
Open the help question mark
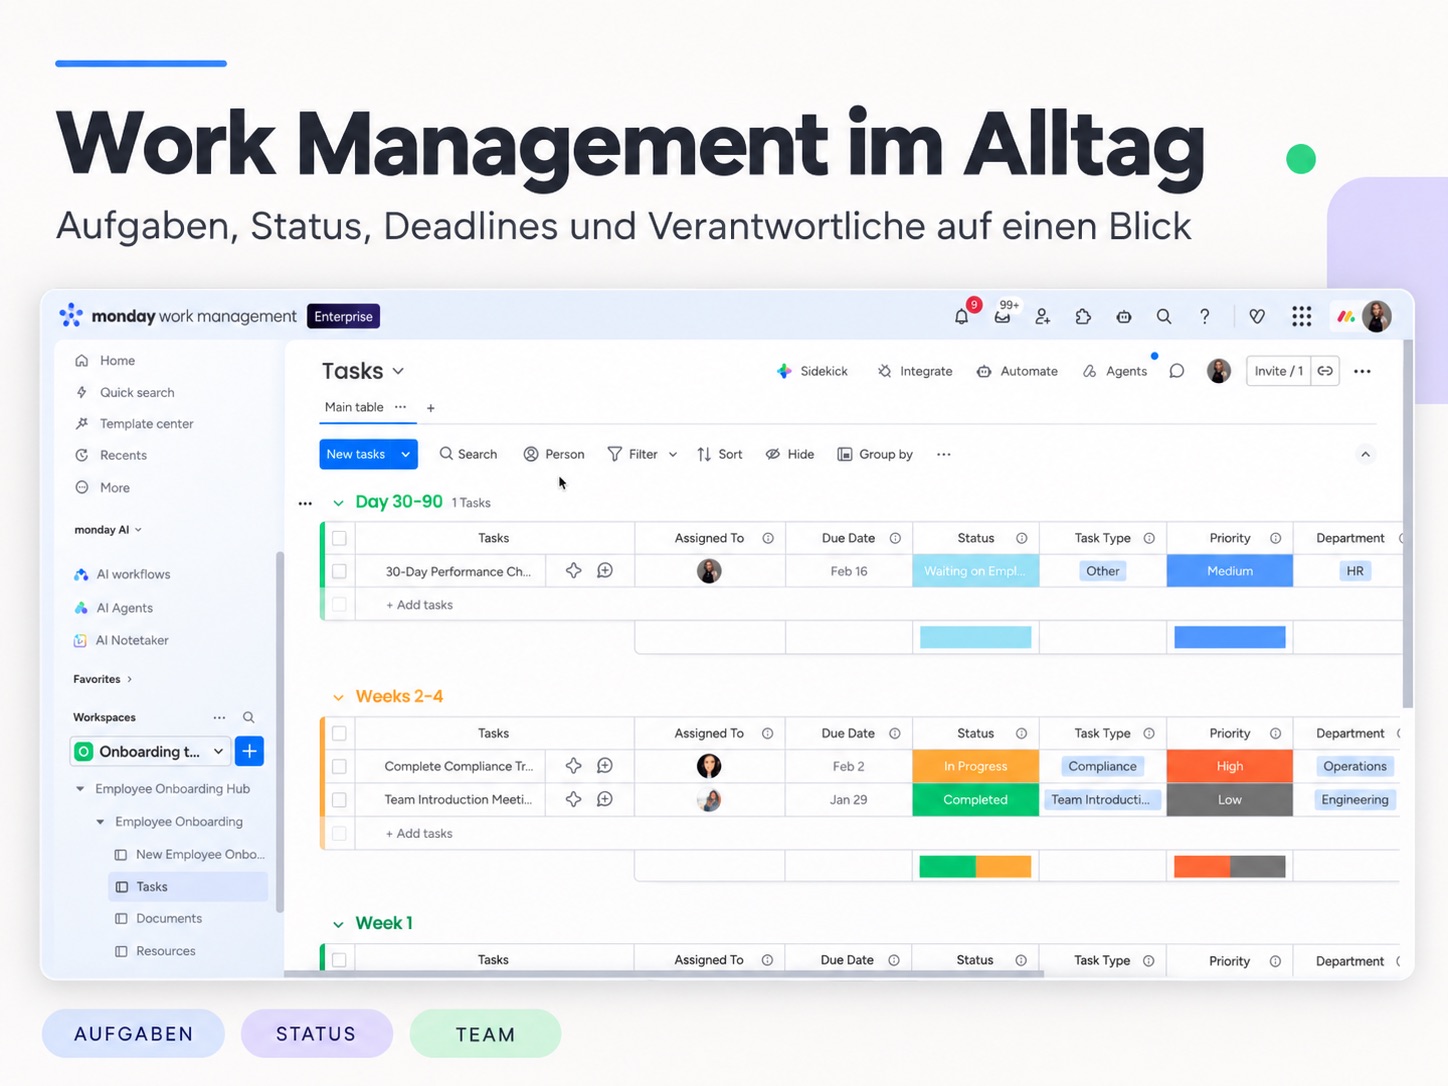click(x=1205, y=317)
